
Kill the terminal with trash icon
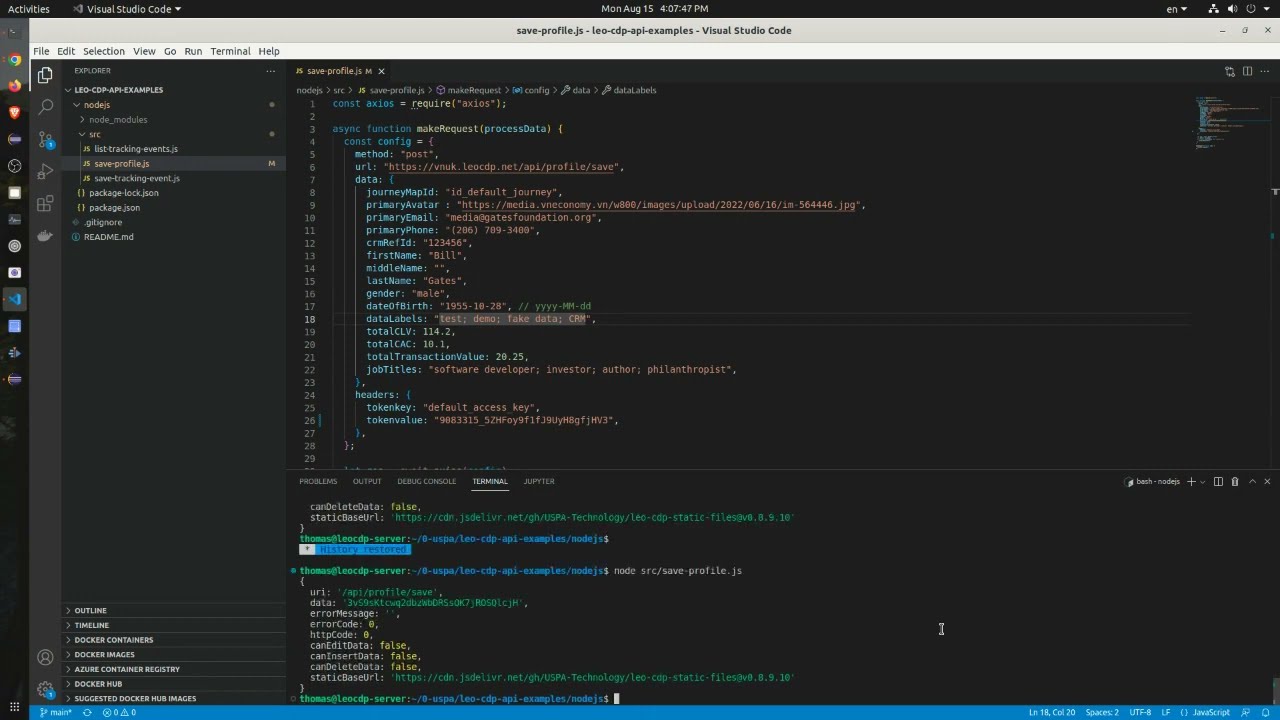[1235, 482]
